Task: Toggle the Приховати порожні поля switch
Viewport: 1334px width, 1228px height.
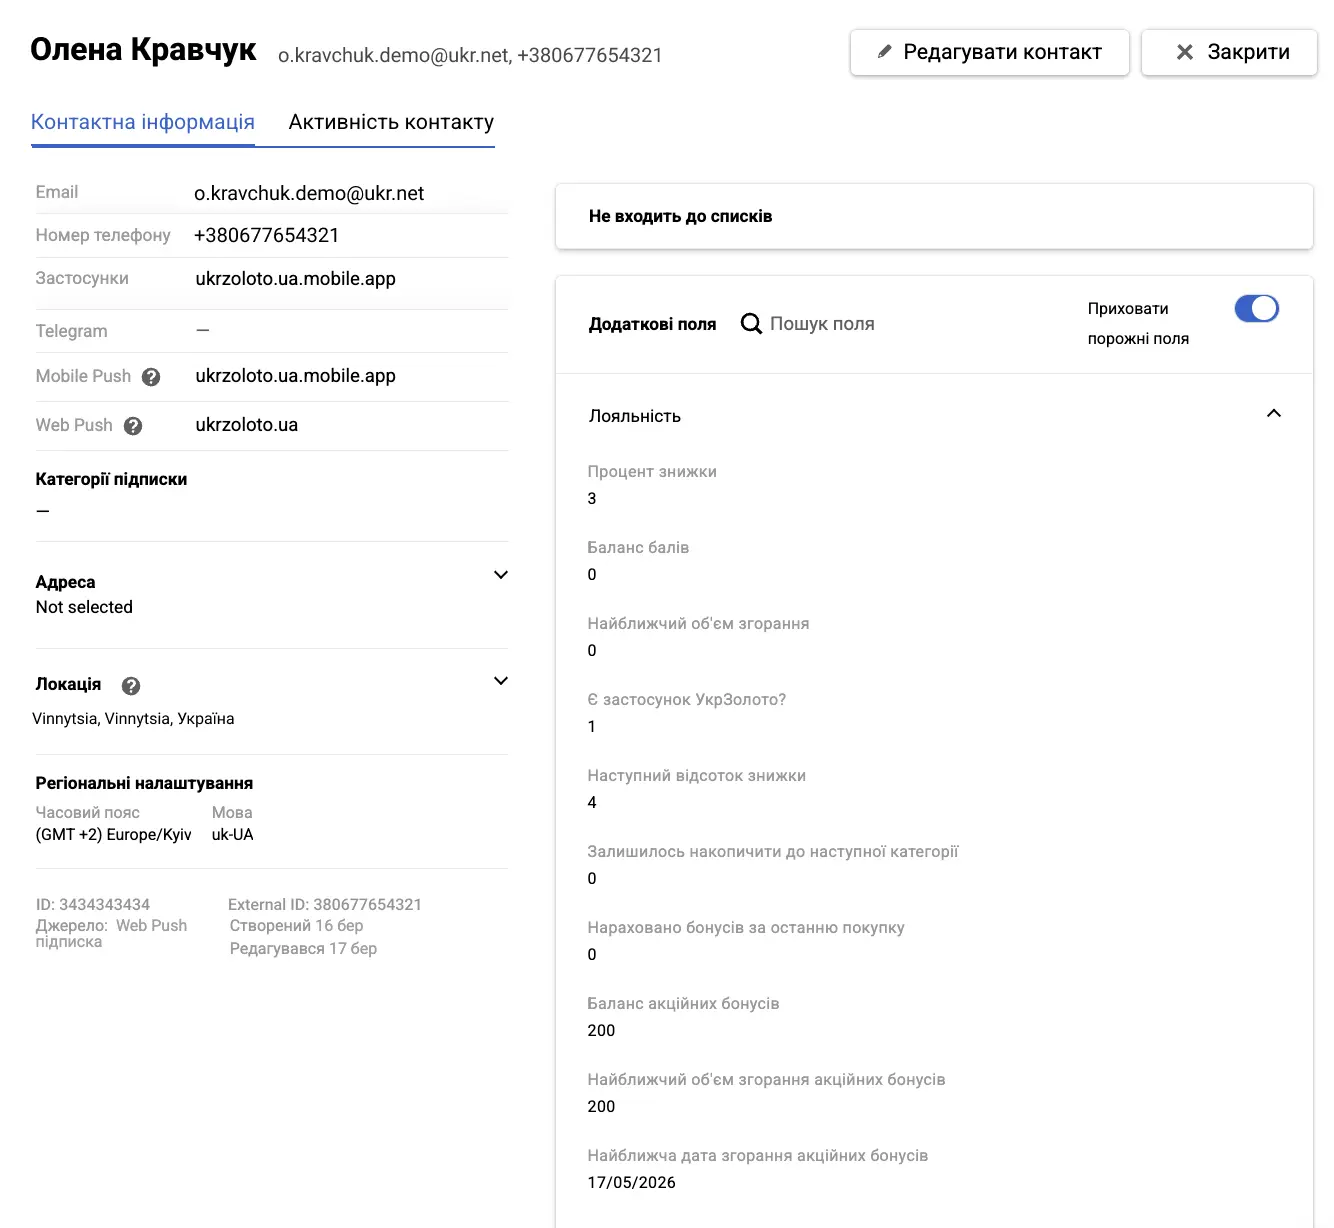Action: (1257, 308)
